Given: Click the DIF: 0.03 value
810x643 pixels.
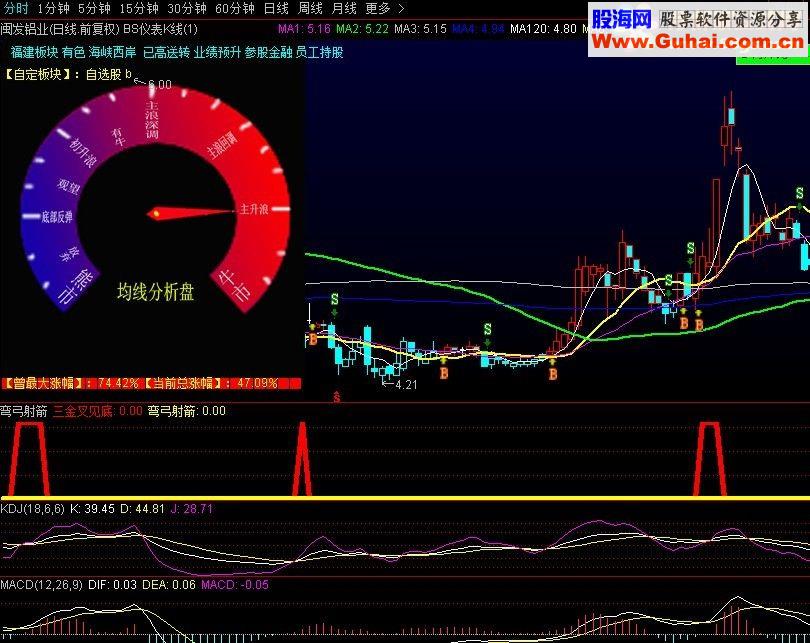Looking at the screenshot, I should (113, 585).
